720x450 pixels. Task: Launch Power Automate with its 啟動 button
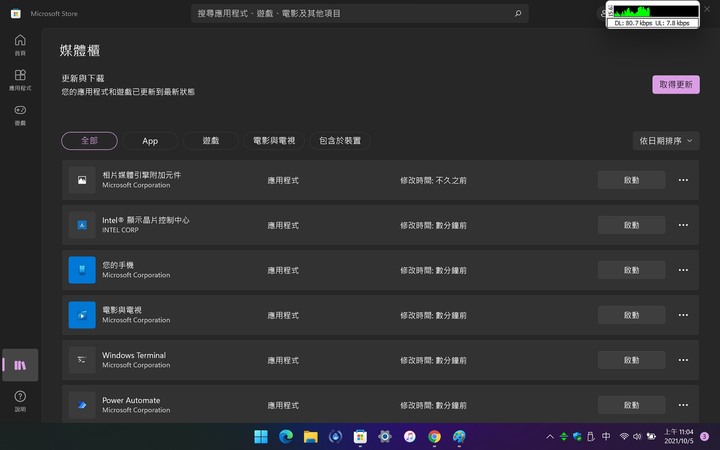(631, 405)
